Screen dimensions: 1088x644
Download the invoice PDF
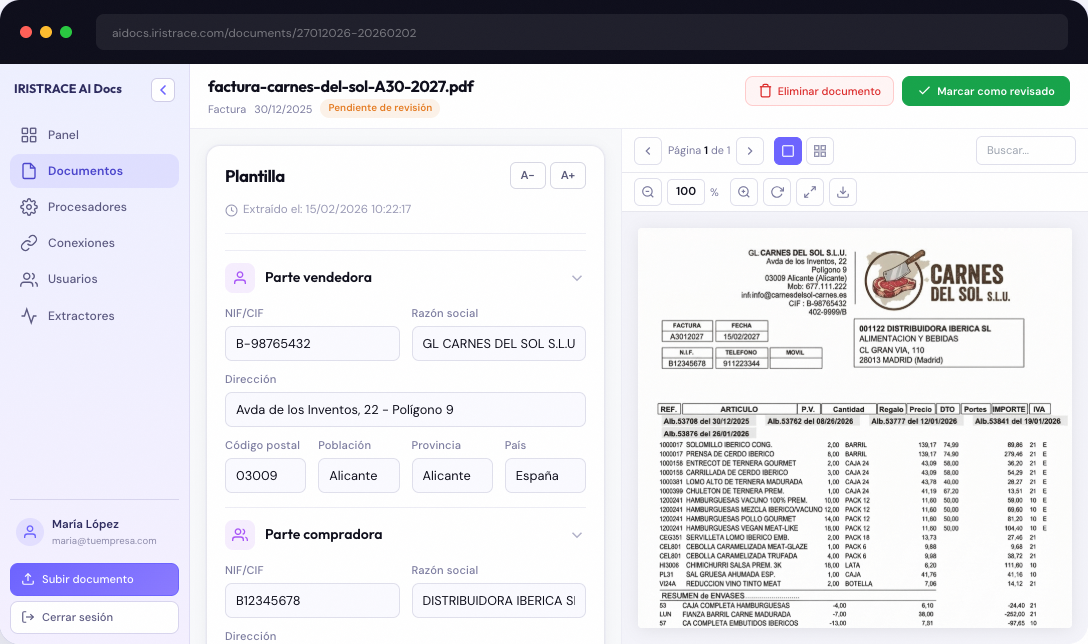pyautogui.click(x=843, y=191)
